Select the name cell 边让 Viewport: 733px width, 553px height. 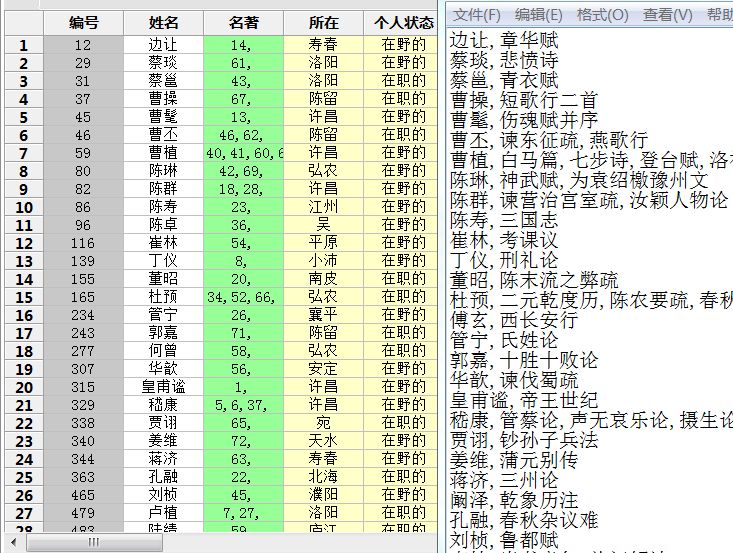164,45
